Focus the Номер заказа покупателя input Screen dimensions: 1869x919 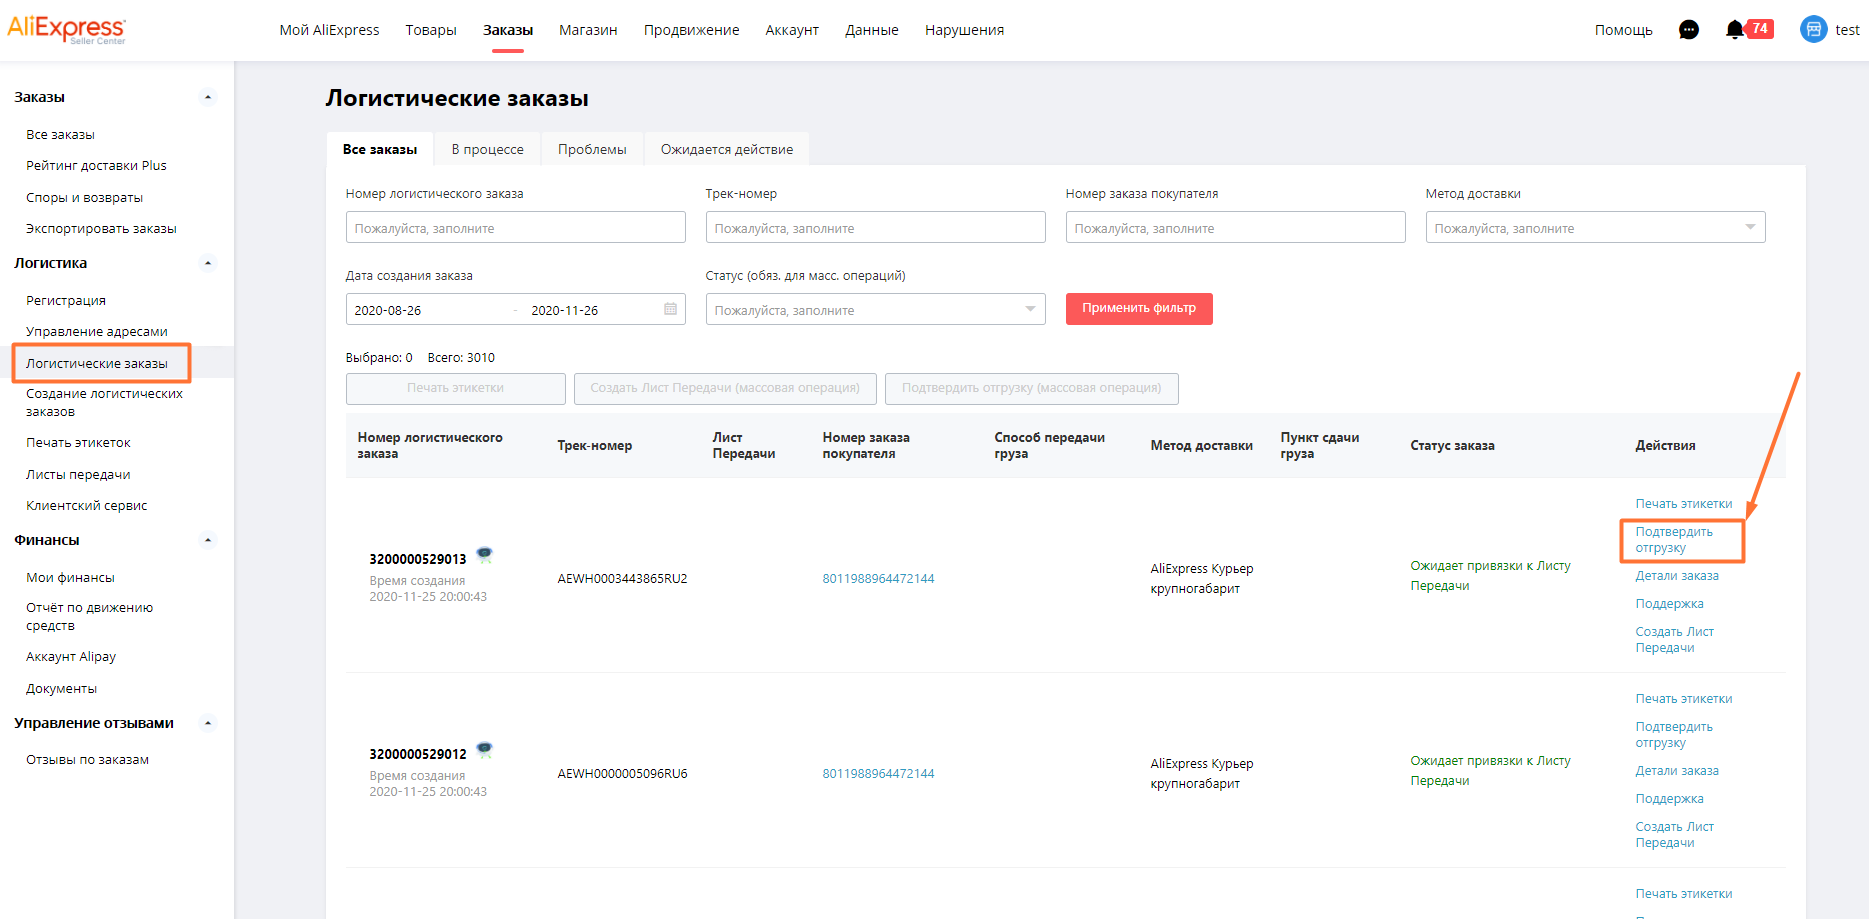[1235, 227]
